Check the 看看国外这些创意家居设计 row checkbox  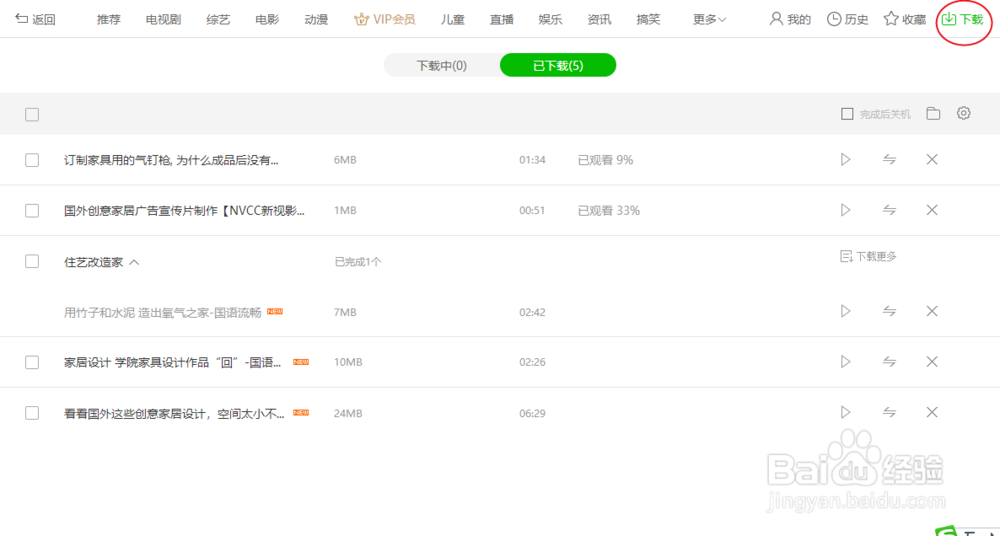point(32,413)
